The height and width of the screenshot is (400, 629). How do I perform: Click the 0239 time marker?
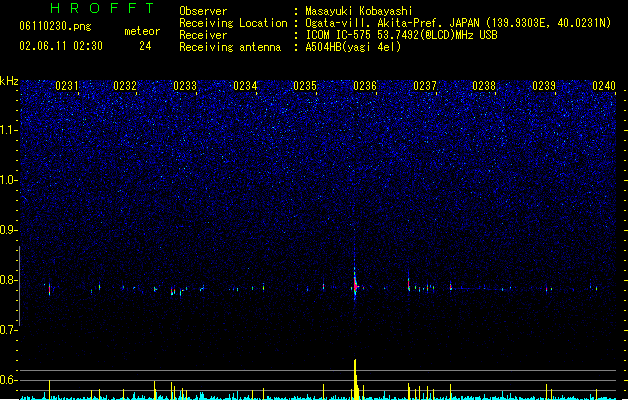(544, 86)
